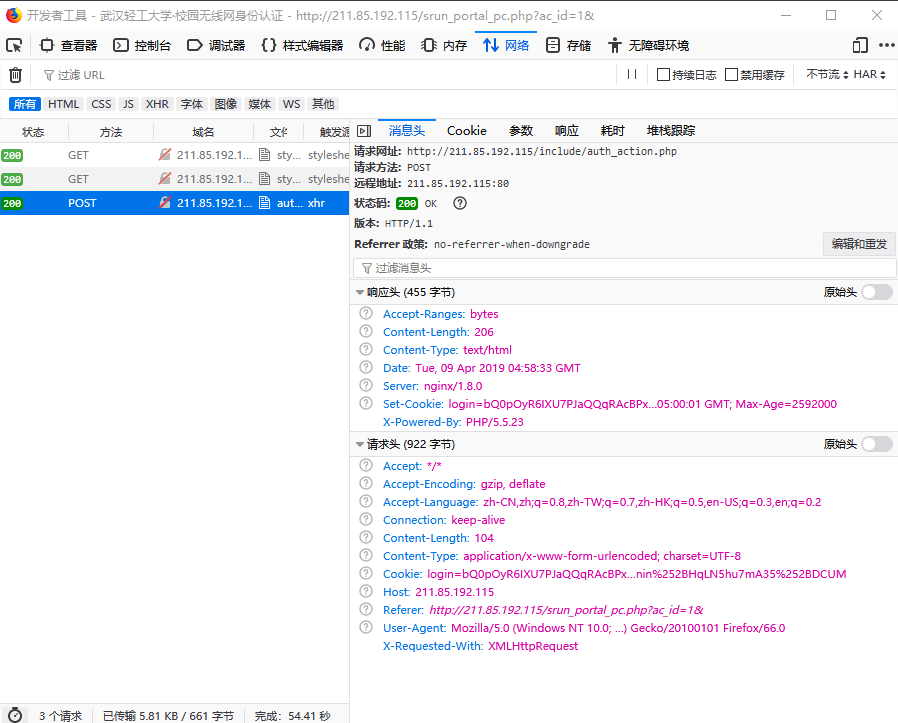Filter requests by XHR type
The height and width of the screenshot is (723, 898).
pyautogui.click(x=157, y=104)
